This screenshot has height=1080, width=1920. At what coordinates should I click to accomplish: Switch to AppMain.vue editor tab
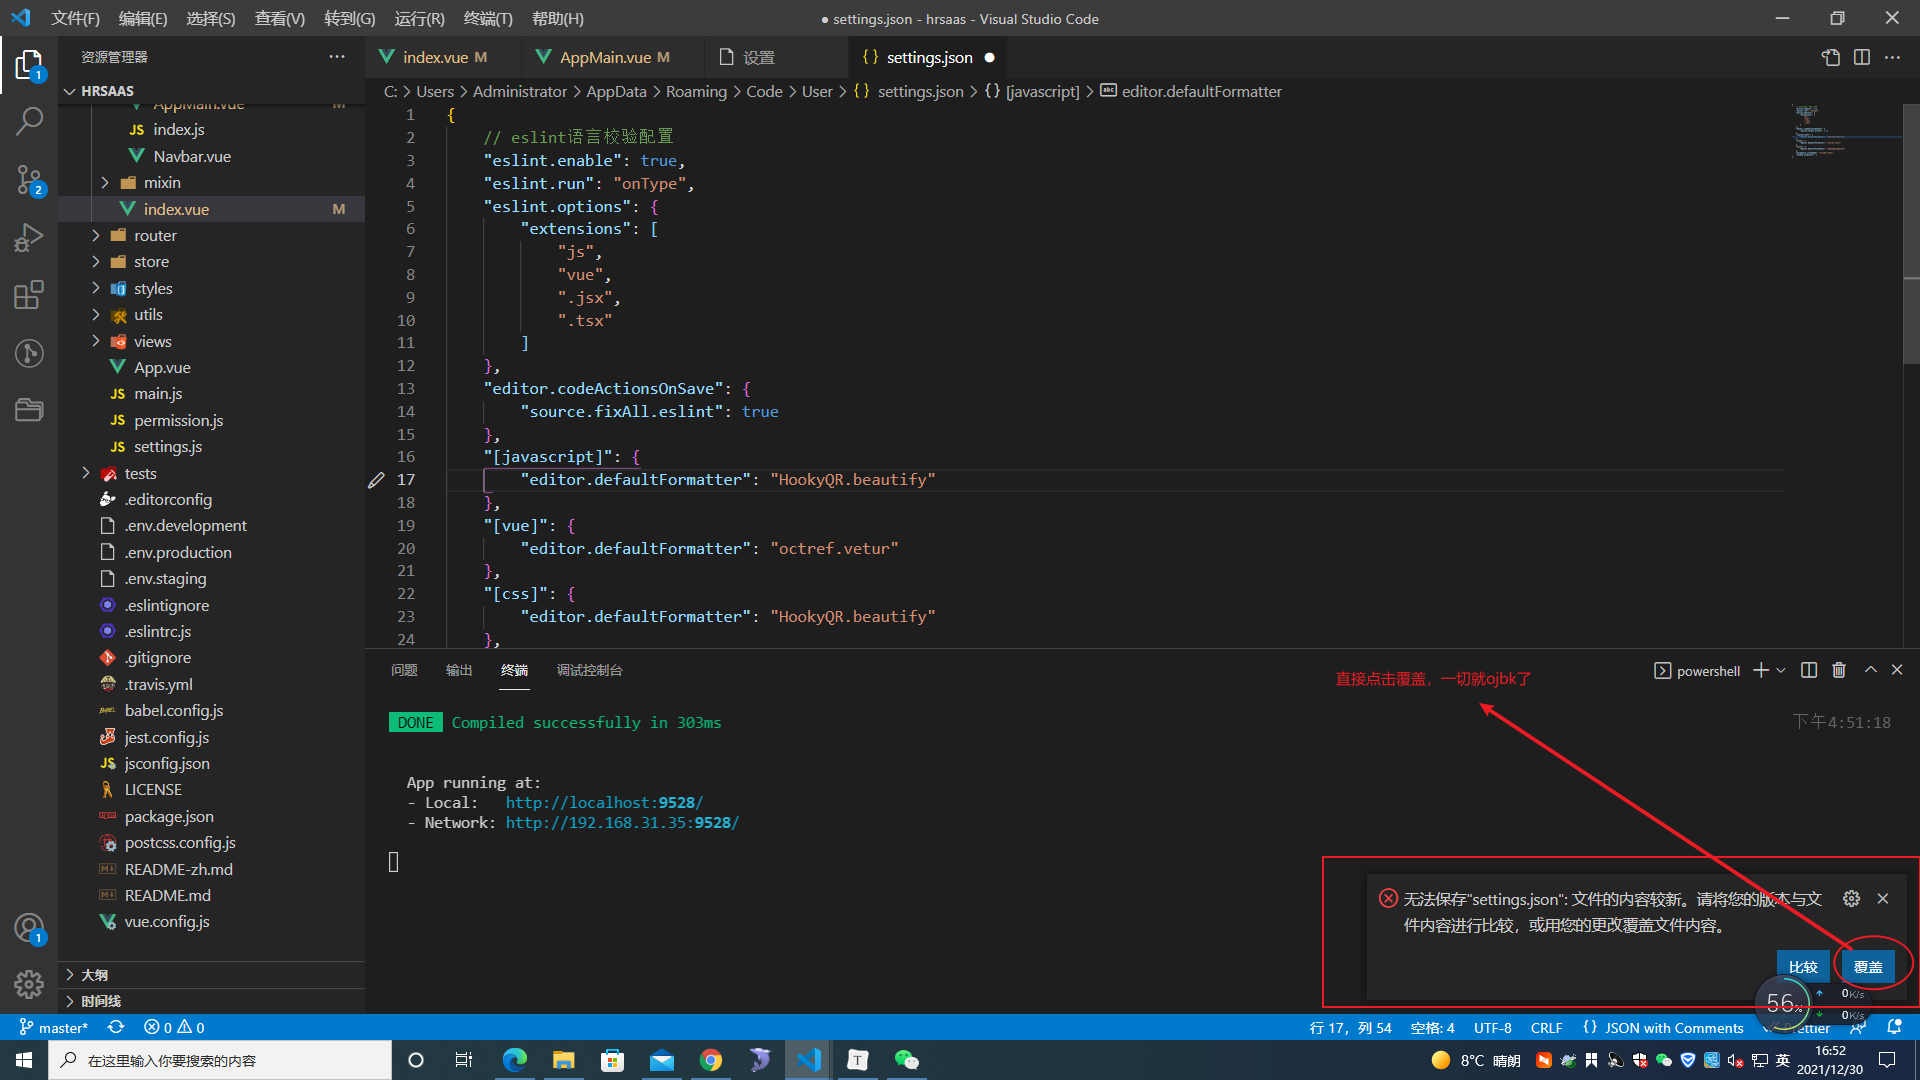pyautogui.click(x=605, y=57)
